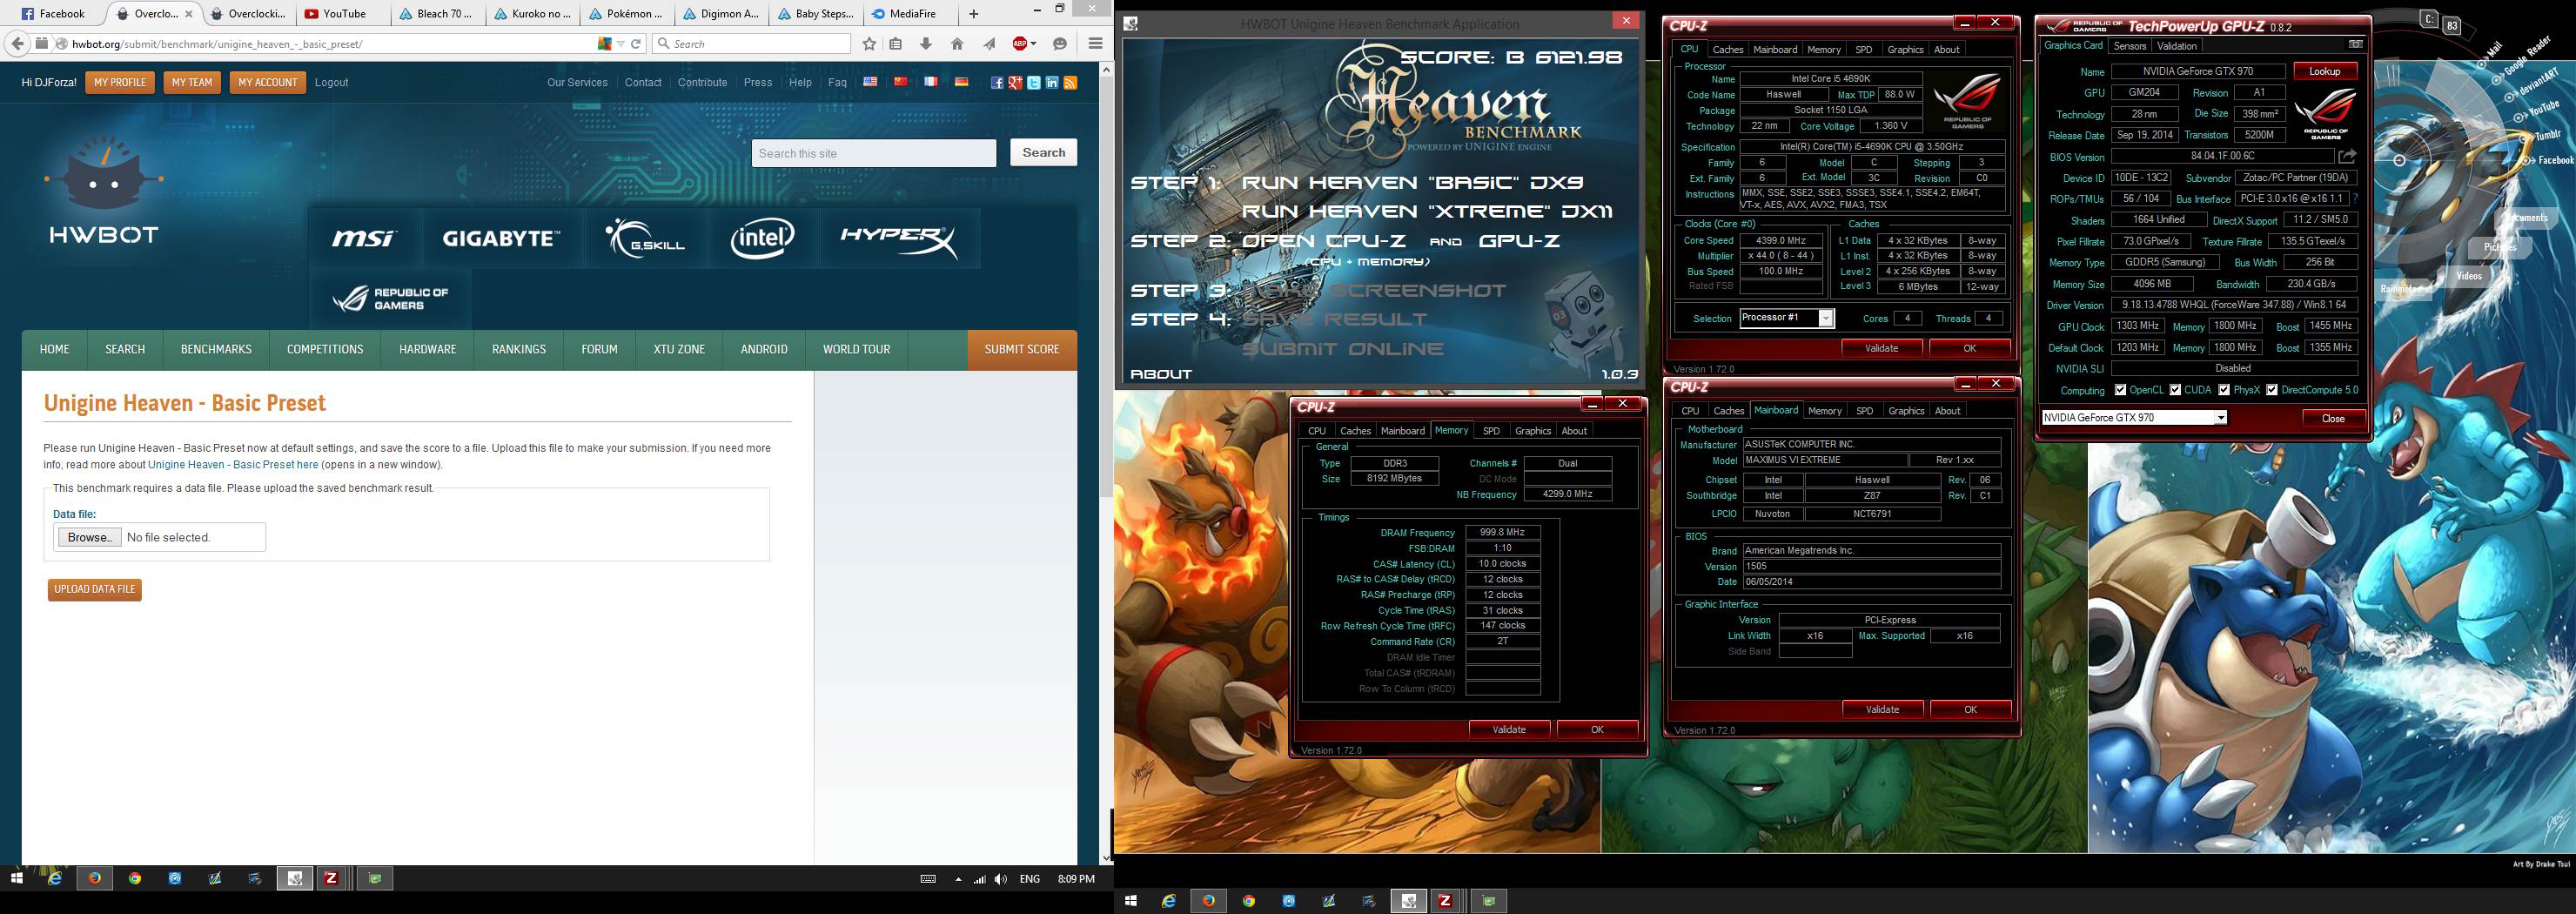Switch to the Facebook browser tab

(x=60, y=14)
